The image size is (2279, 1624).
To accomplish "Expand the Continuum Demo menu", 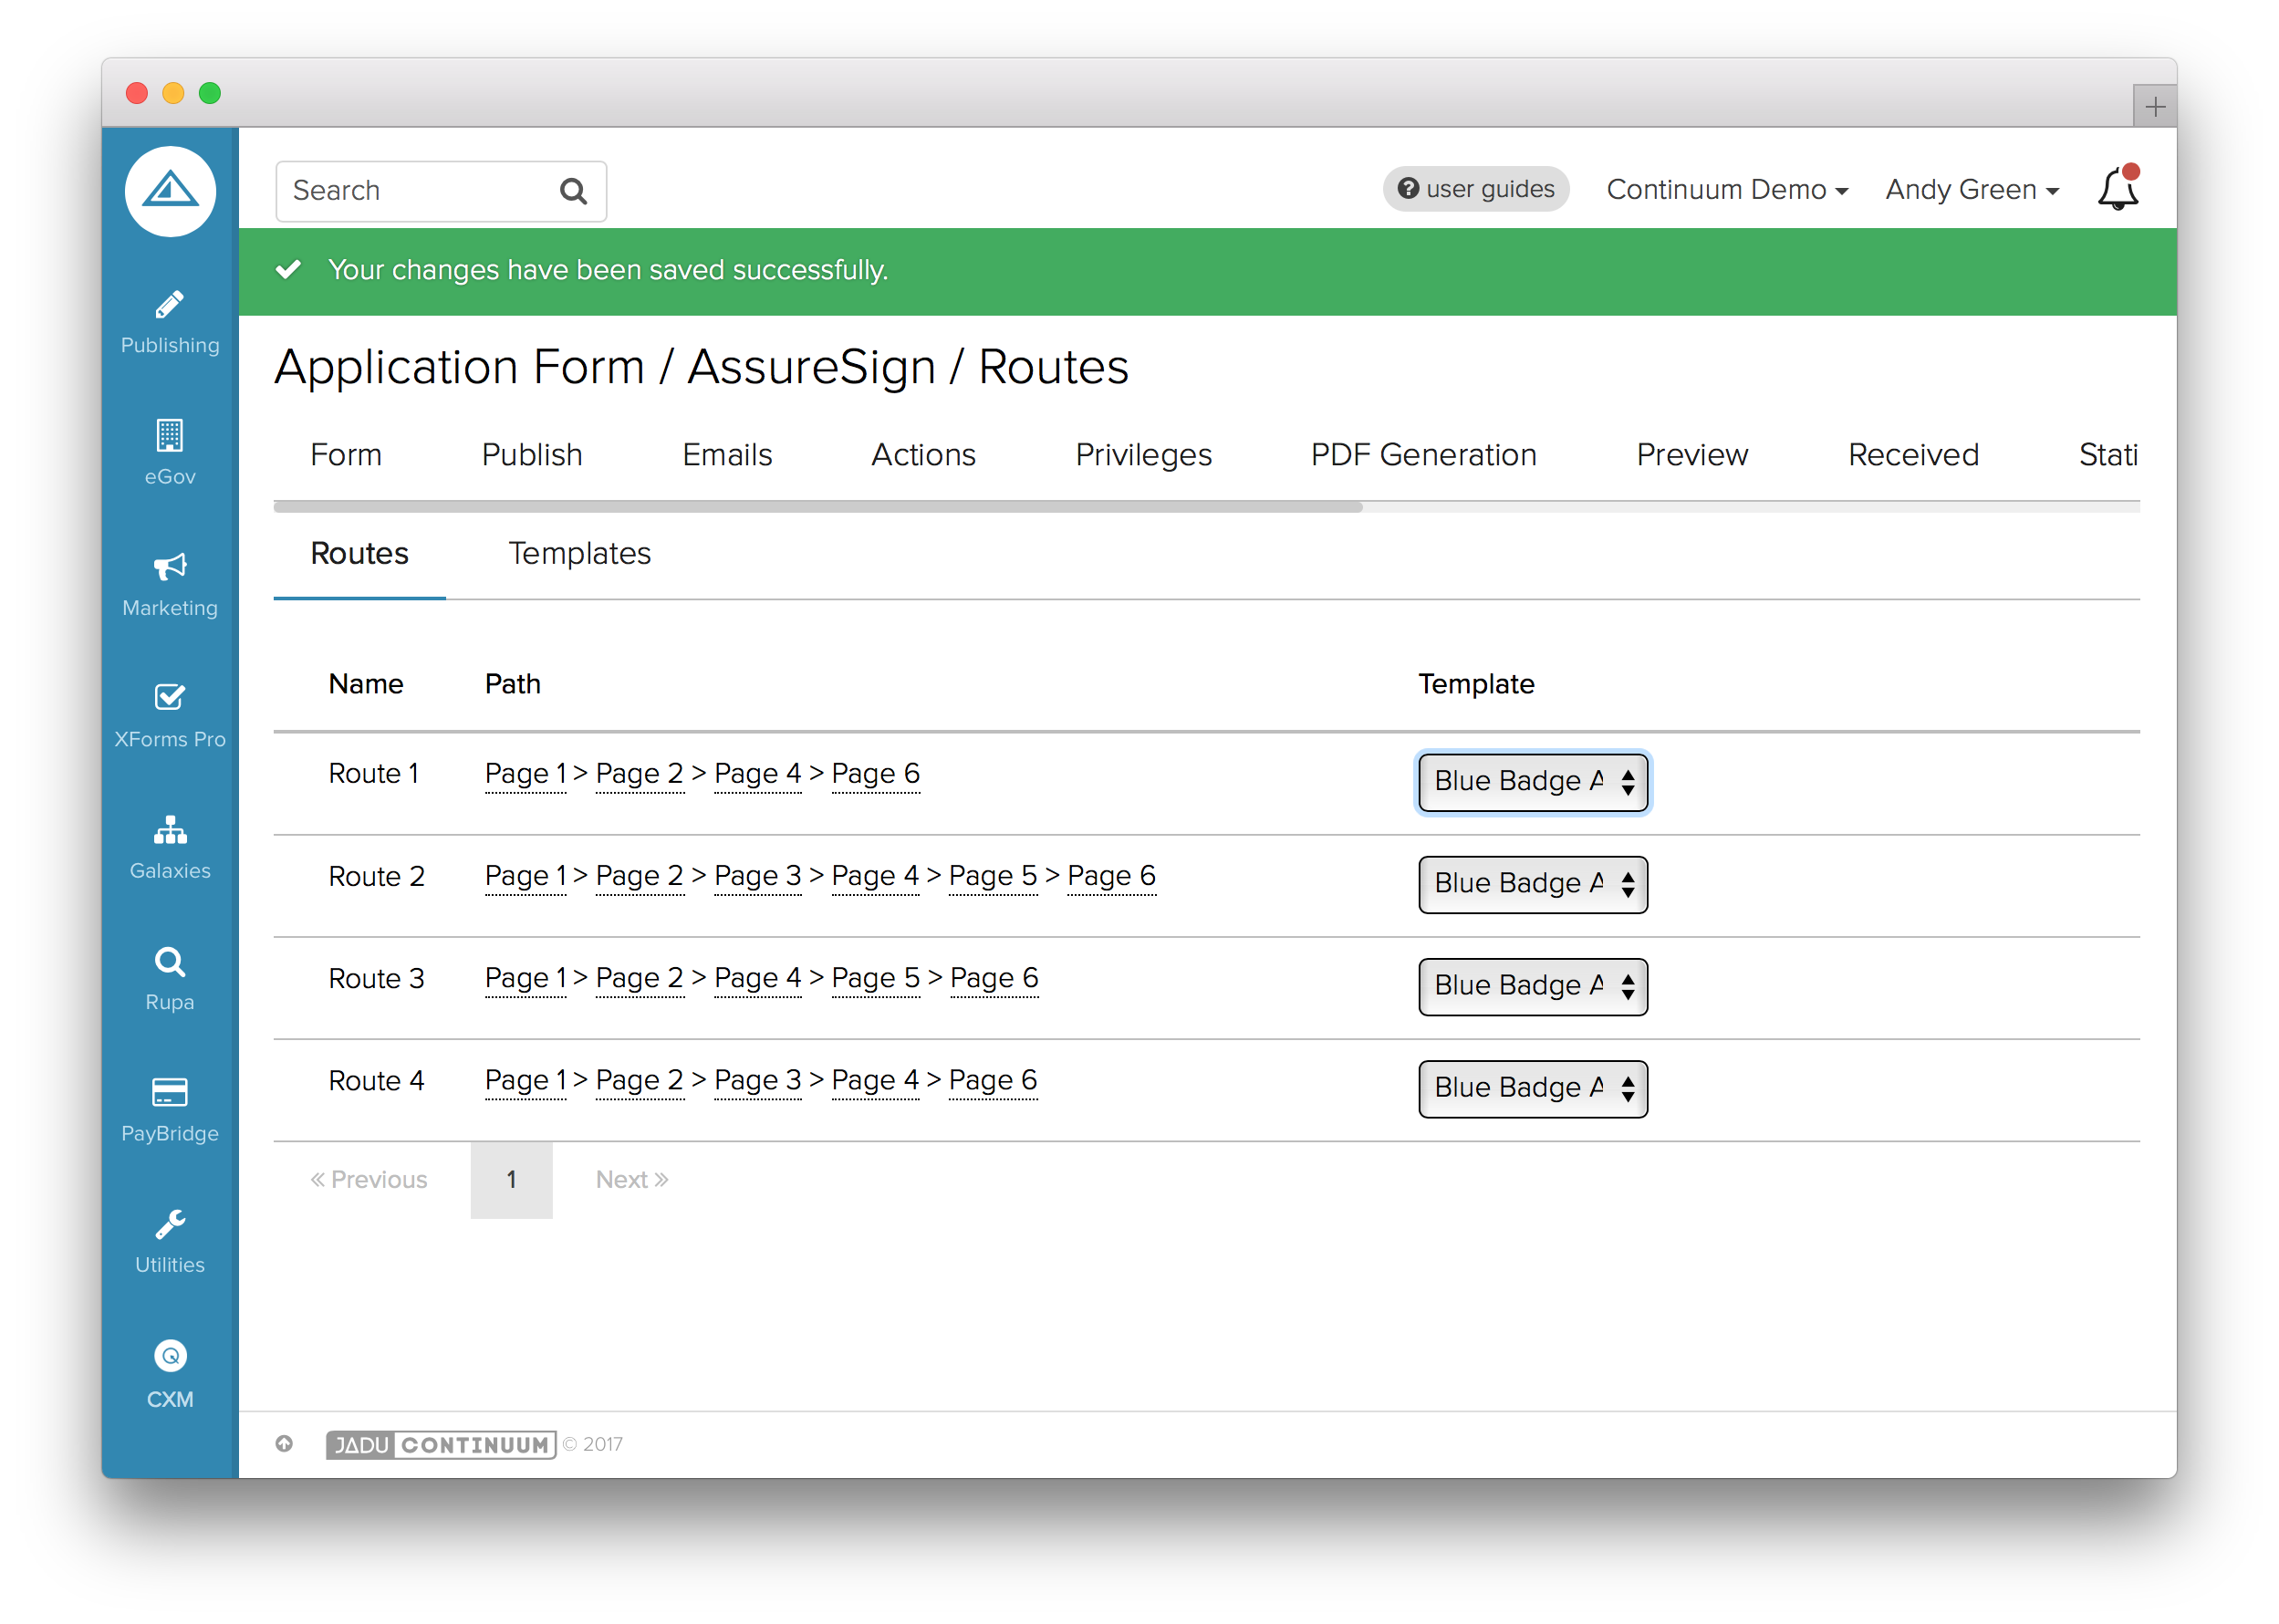I will [1726, 189].
